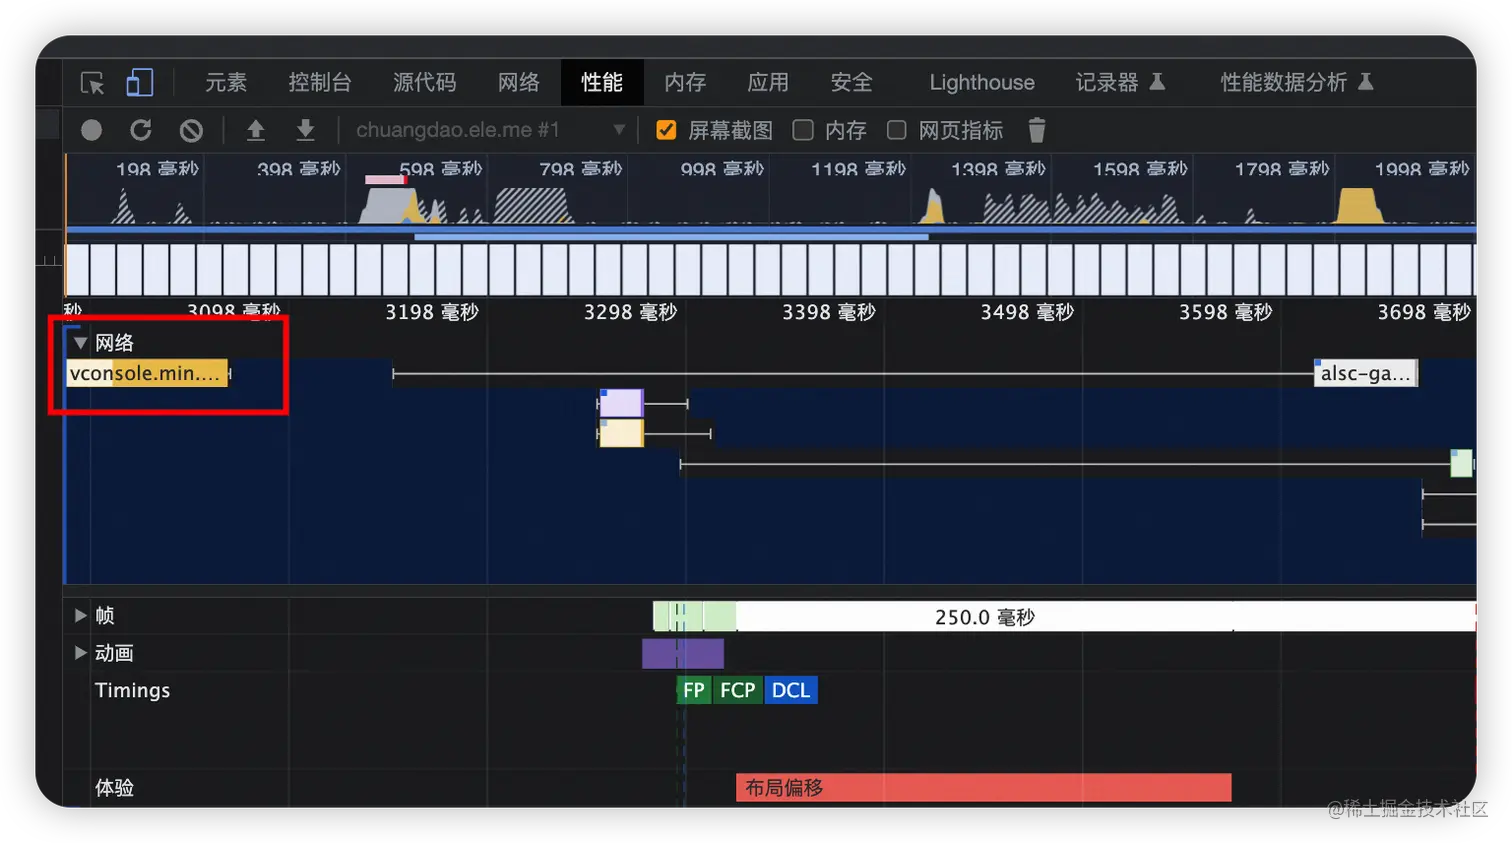The height and width of the screenshot is (843, 1512).
Task: Toggle the device toolbar icon
Action: click(140, 82)
